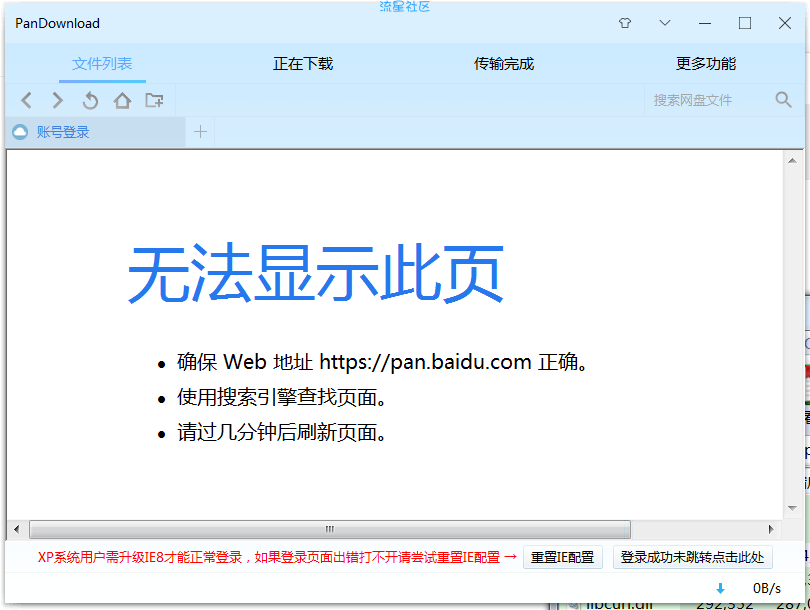Click the 重置IE配置 button
This screenshot has width=810, height=610.
563,557
